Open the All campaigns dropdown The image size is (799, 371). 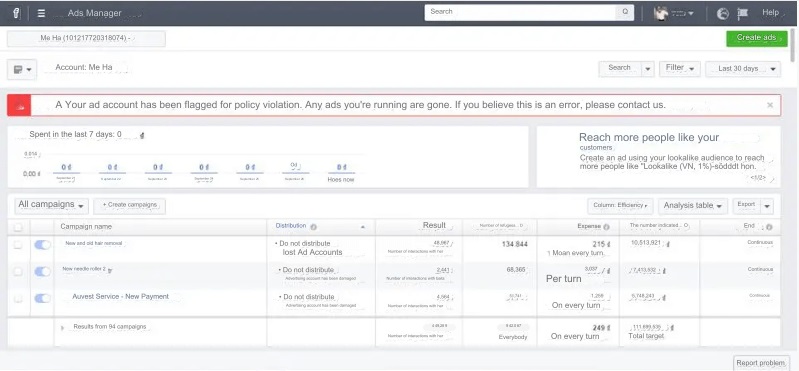click(x=51, y=205)
